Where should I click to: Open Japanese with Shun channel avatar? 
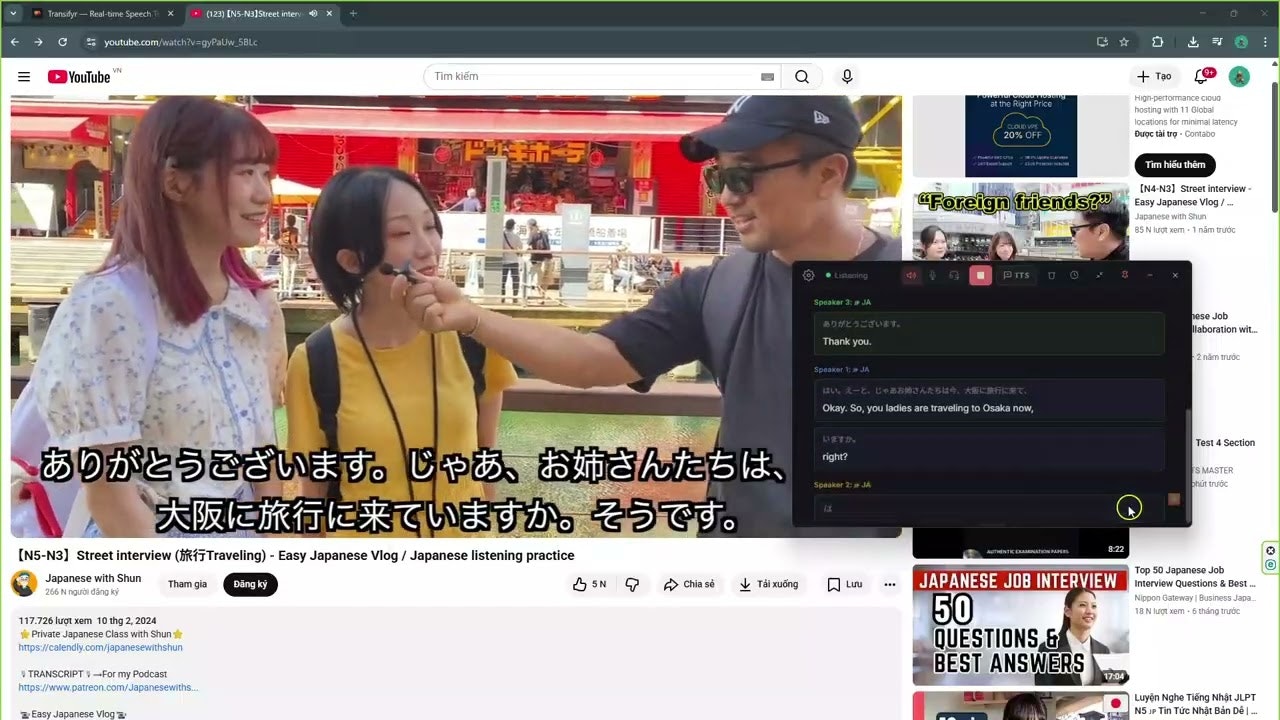coord(24,584)
